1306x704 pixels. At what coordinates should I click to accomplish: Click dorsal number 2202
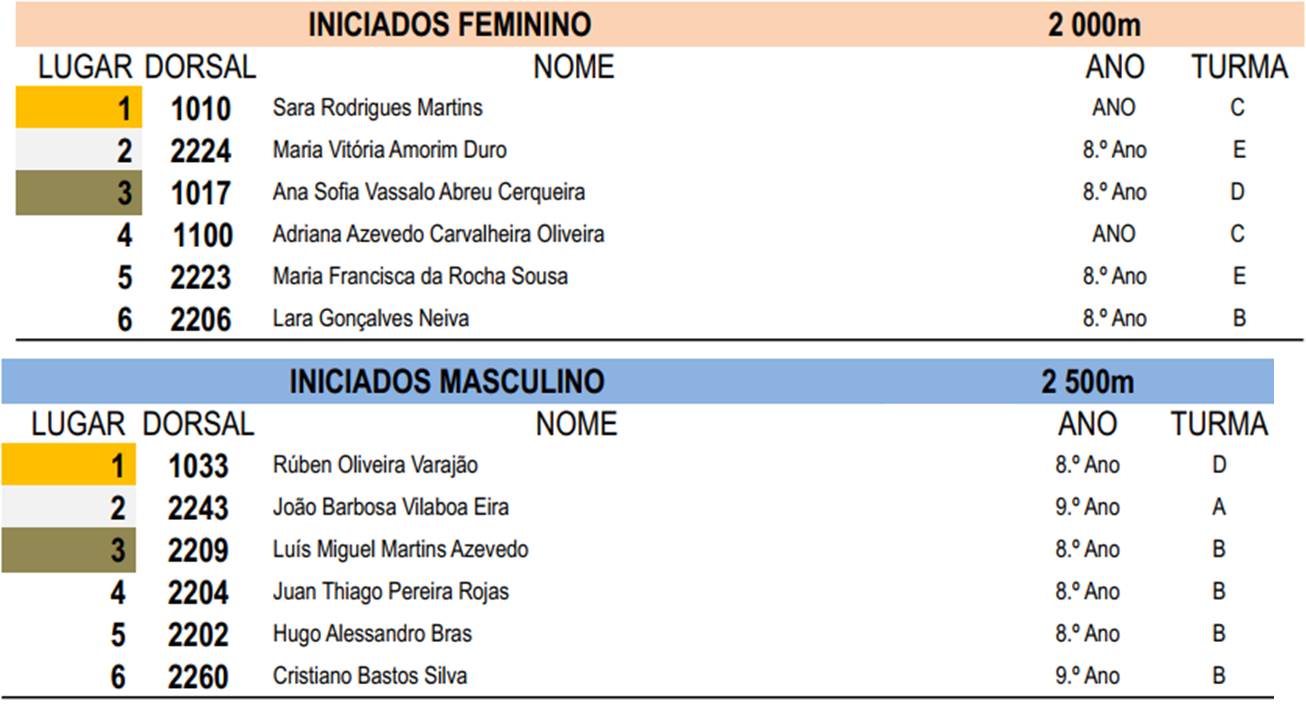[198, 635]
